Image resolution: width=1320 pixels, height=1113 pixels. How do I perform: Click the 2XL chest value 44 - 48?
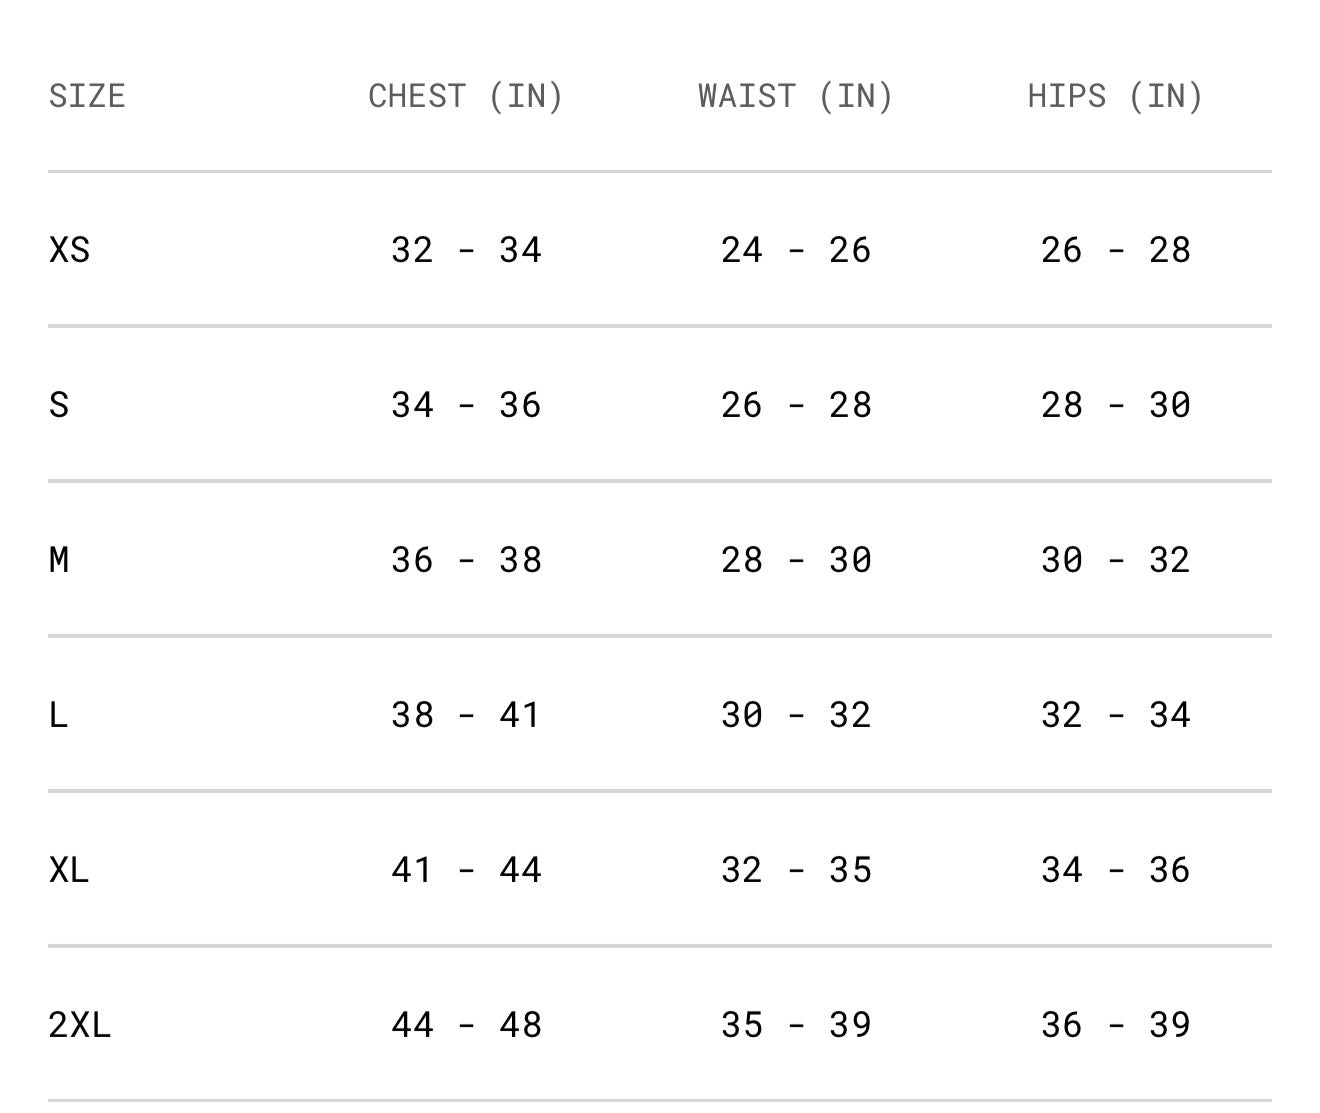[466, 1025]
